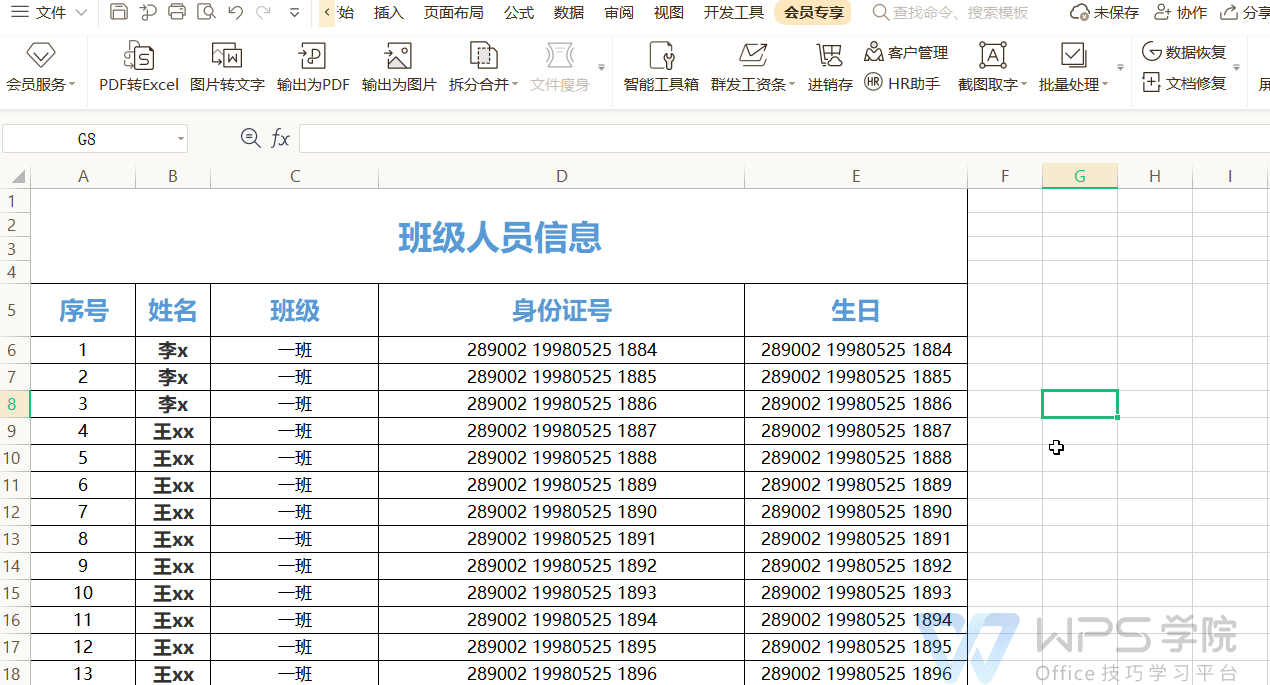This screenshot has height=685, width=1270.
Task: Click the zoom magnifier icon near formula bar
Action: [250, 138]
